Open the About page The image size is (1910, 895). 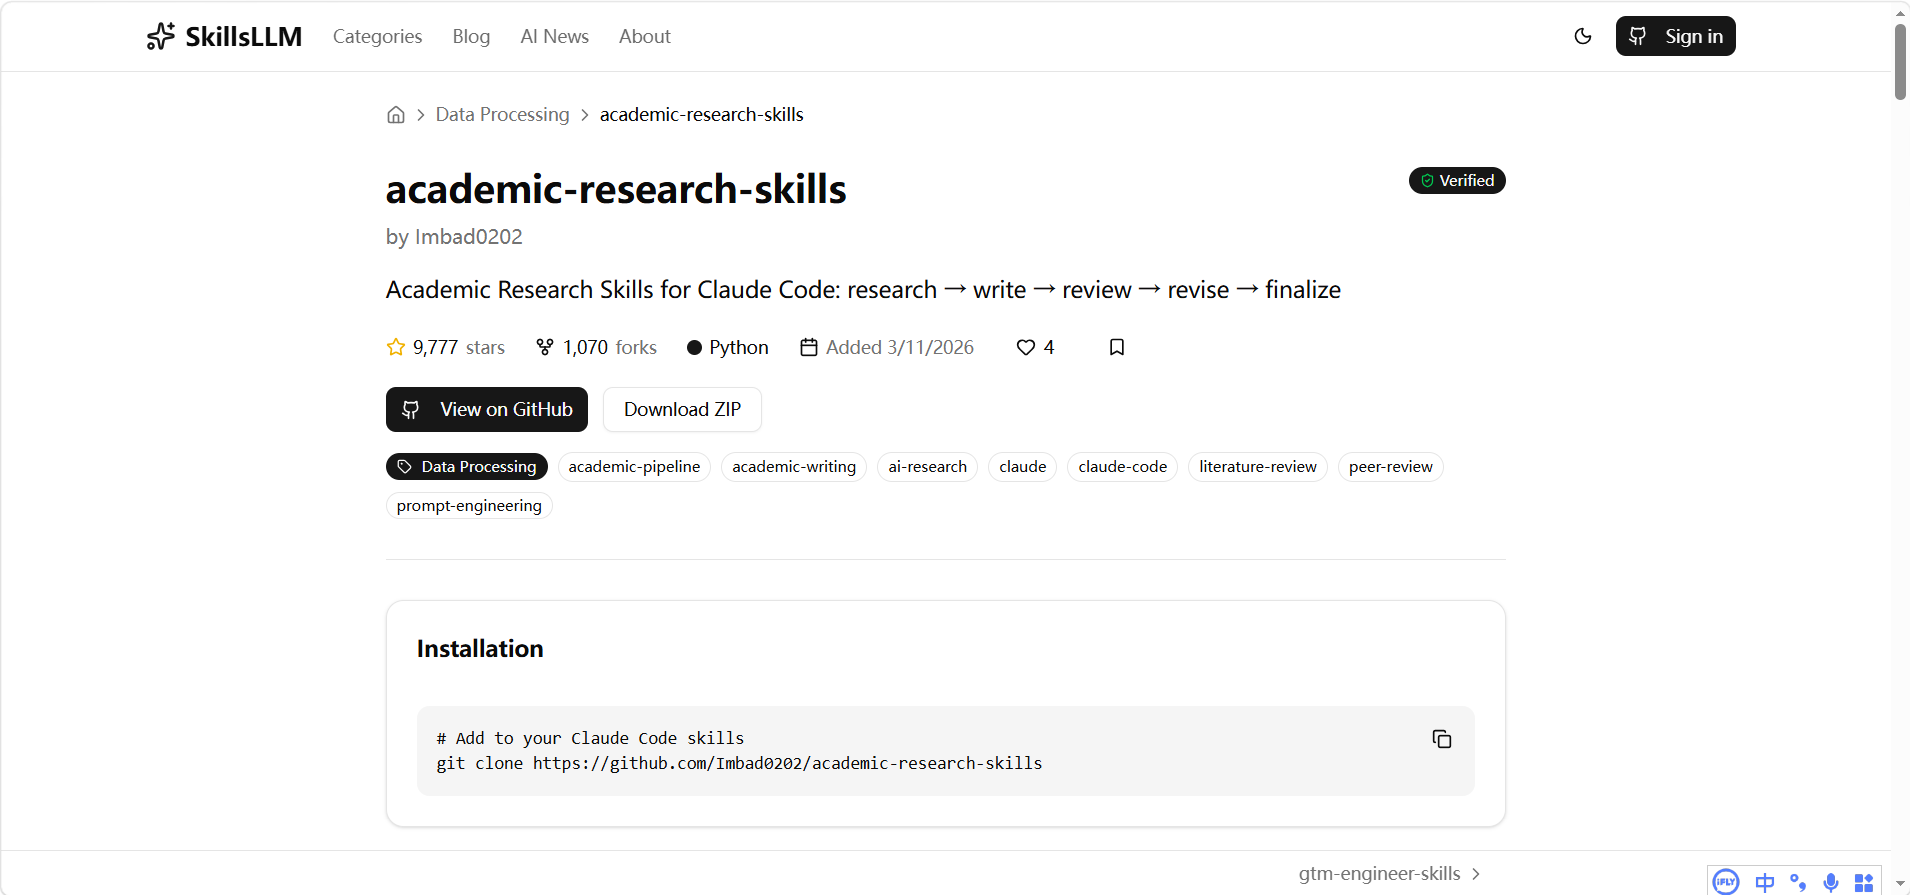point(645,36)
